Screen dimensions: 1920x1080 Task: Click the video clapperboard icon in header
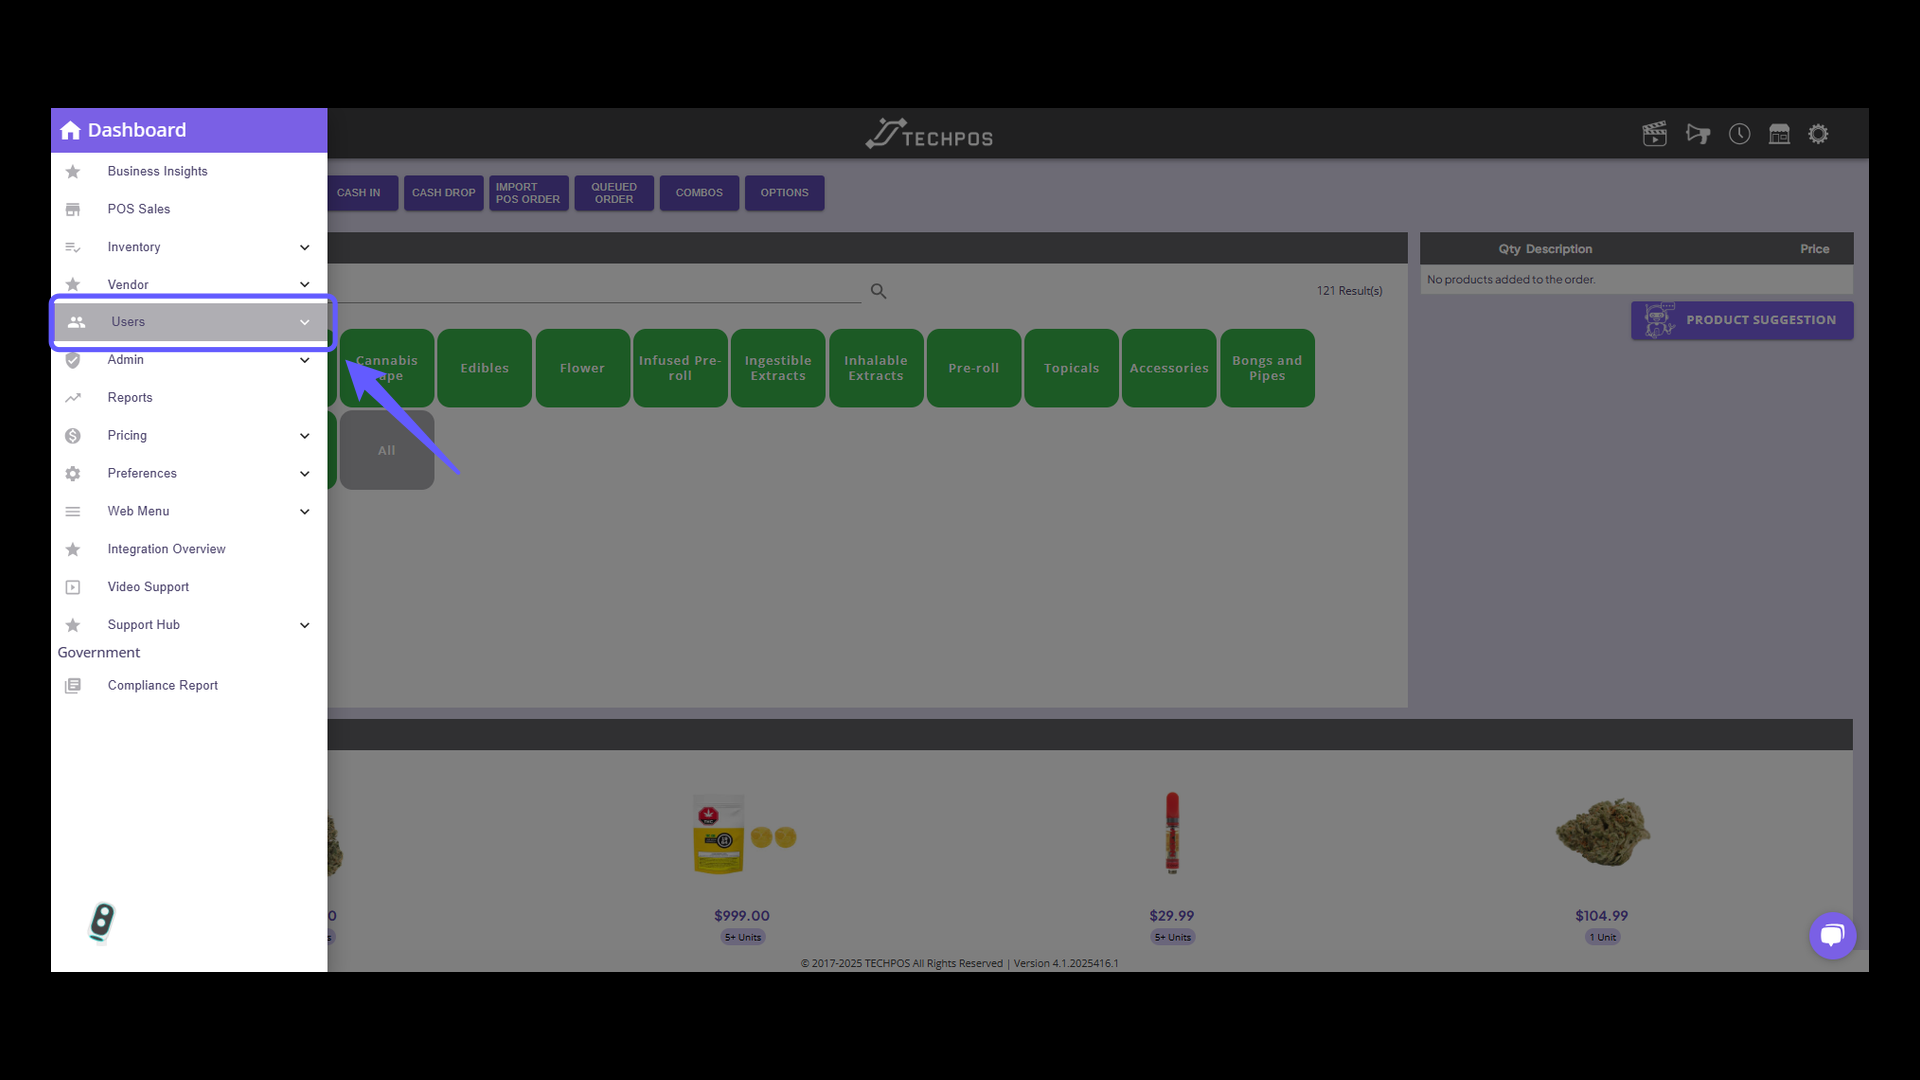click(1654, 134)
